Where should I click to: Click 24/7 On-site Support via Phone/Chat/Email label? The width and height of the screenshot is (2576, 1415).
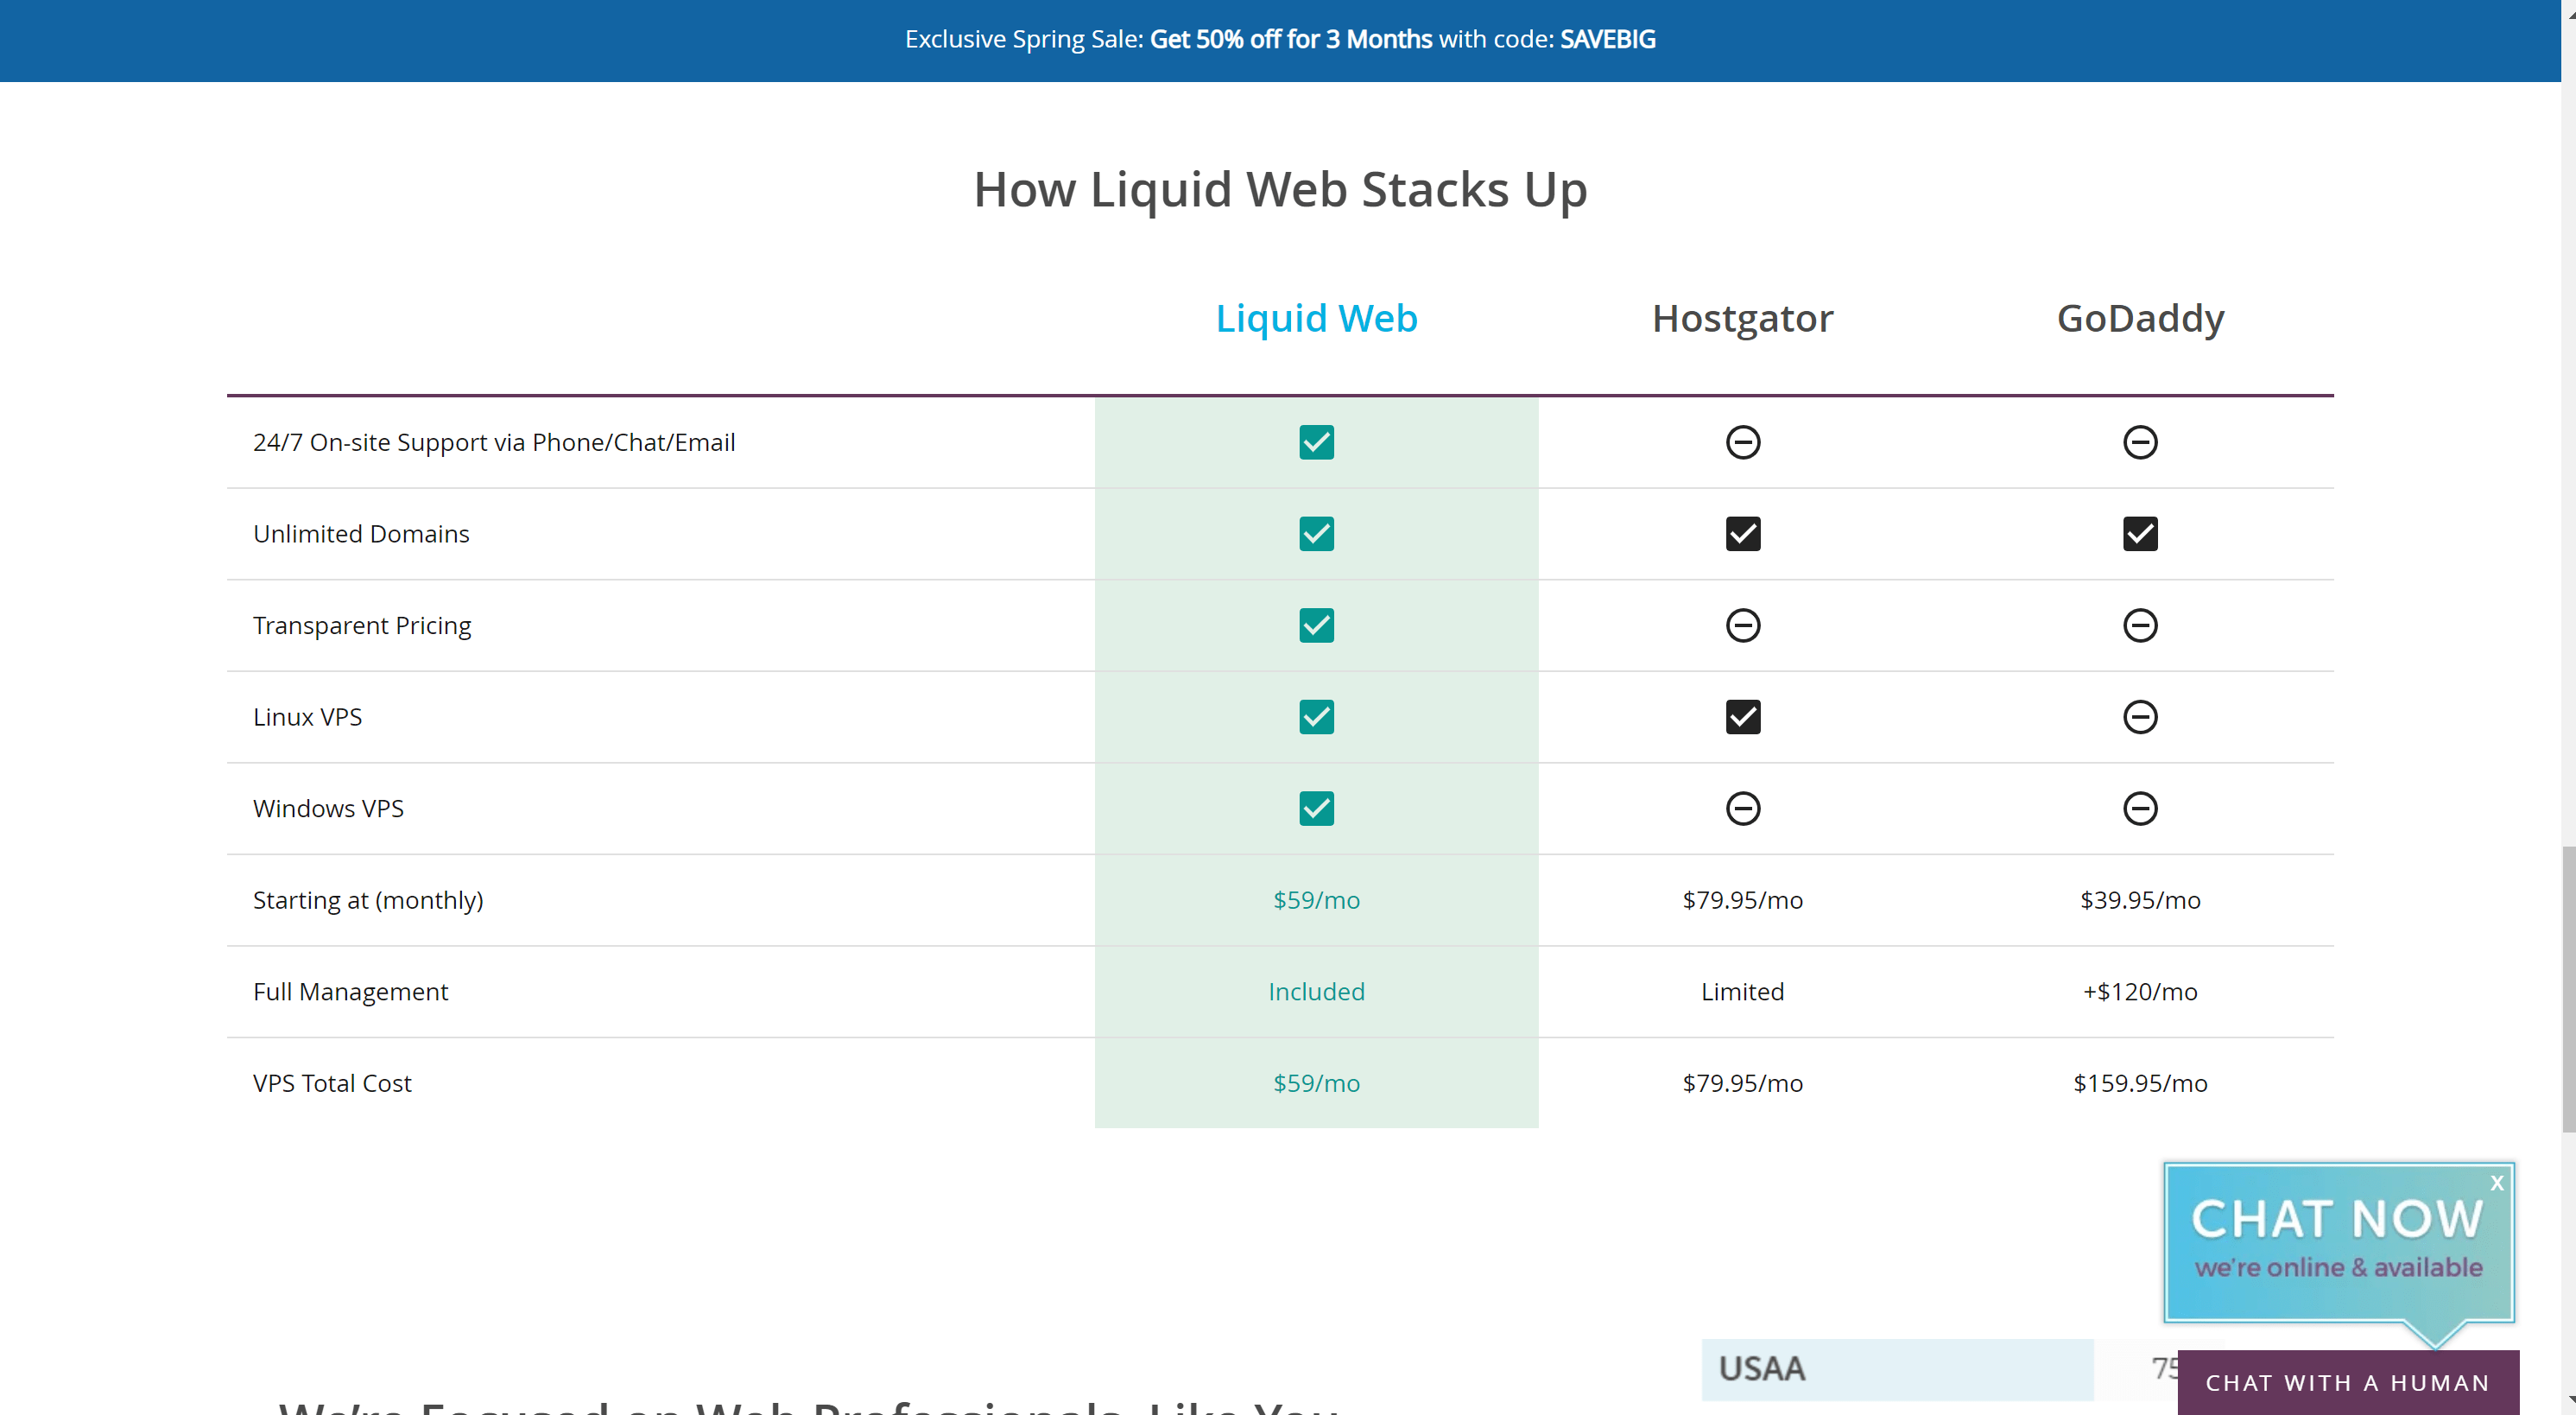click(x=494, y=442)
